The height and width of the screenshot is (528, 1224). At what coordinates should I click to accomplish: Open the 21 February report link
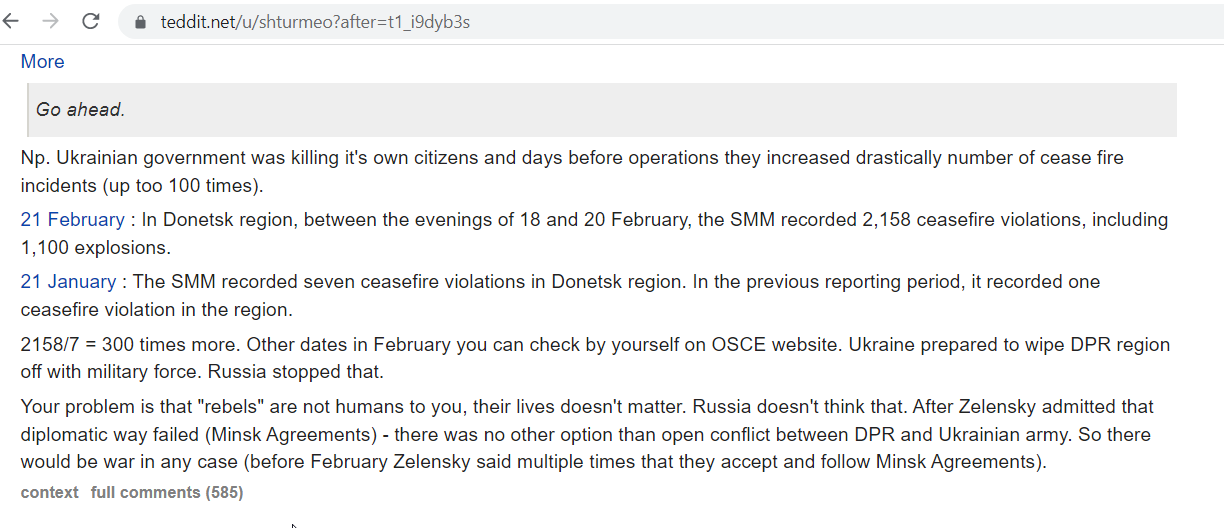pos(72,220)
